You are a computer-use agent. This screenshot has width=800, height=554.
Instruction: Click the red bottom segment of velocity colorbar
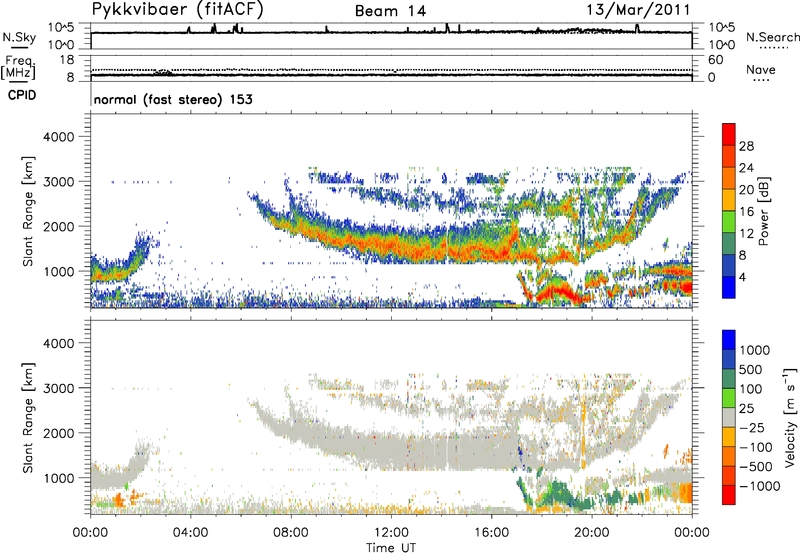[729, 495]
